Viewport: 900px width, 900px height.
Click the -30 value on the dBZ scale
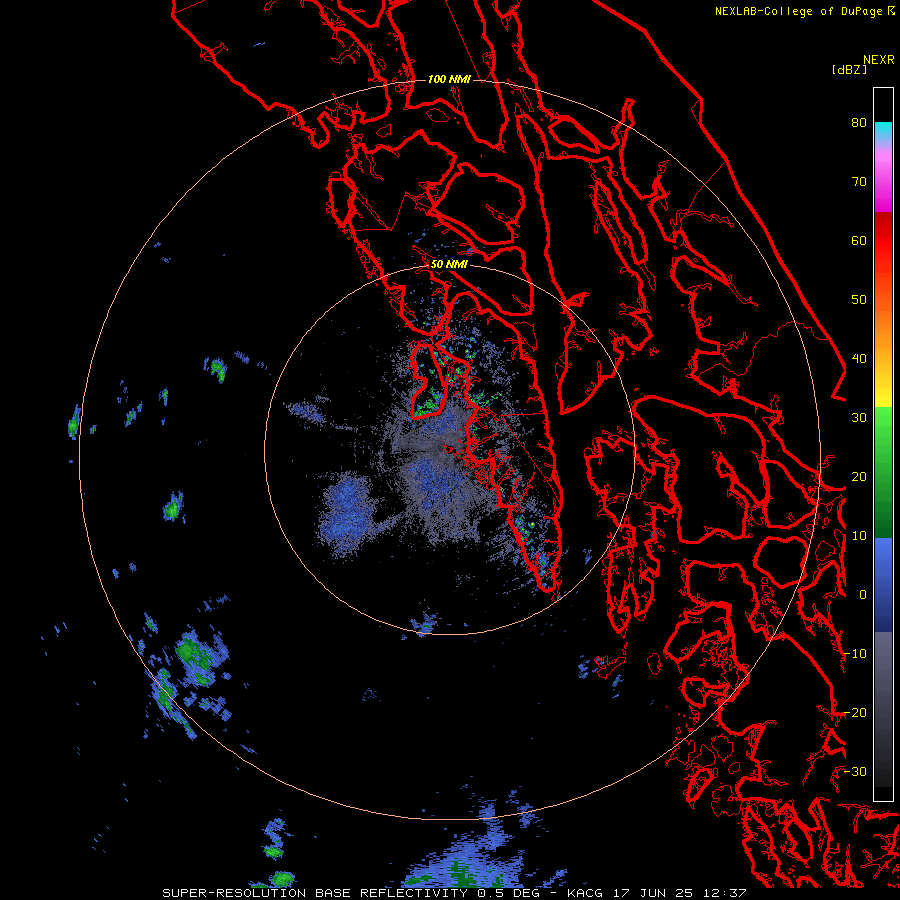[855, 772]
